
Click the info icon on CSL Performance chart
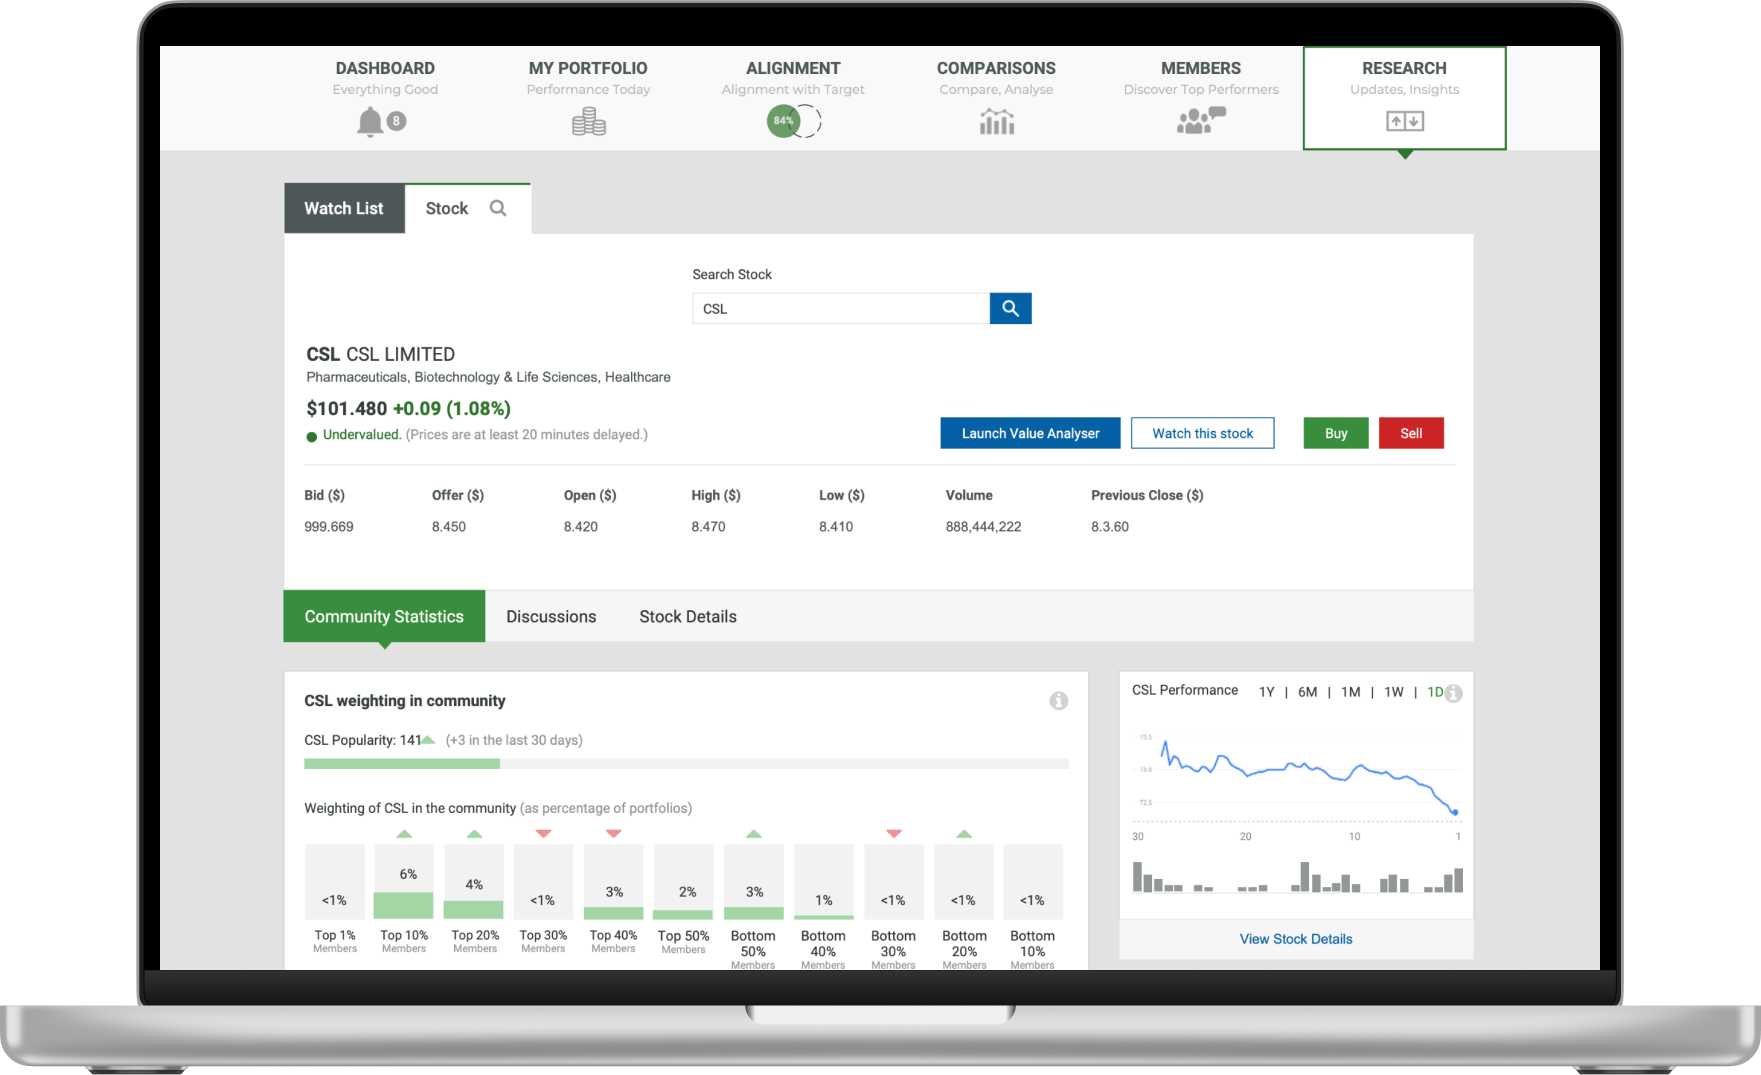[1454, 692]
